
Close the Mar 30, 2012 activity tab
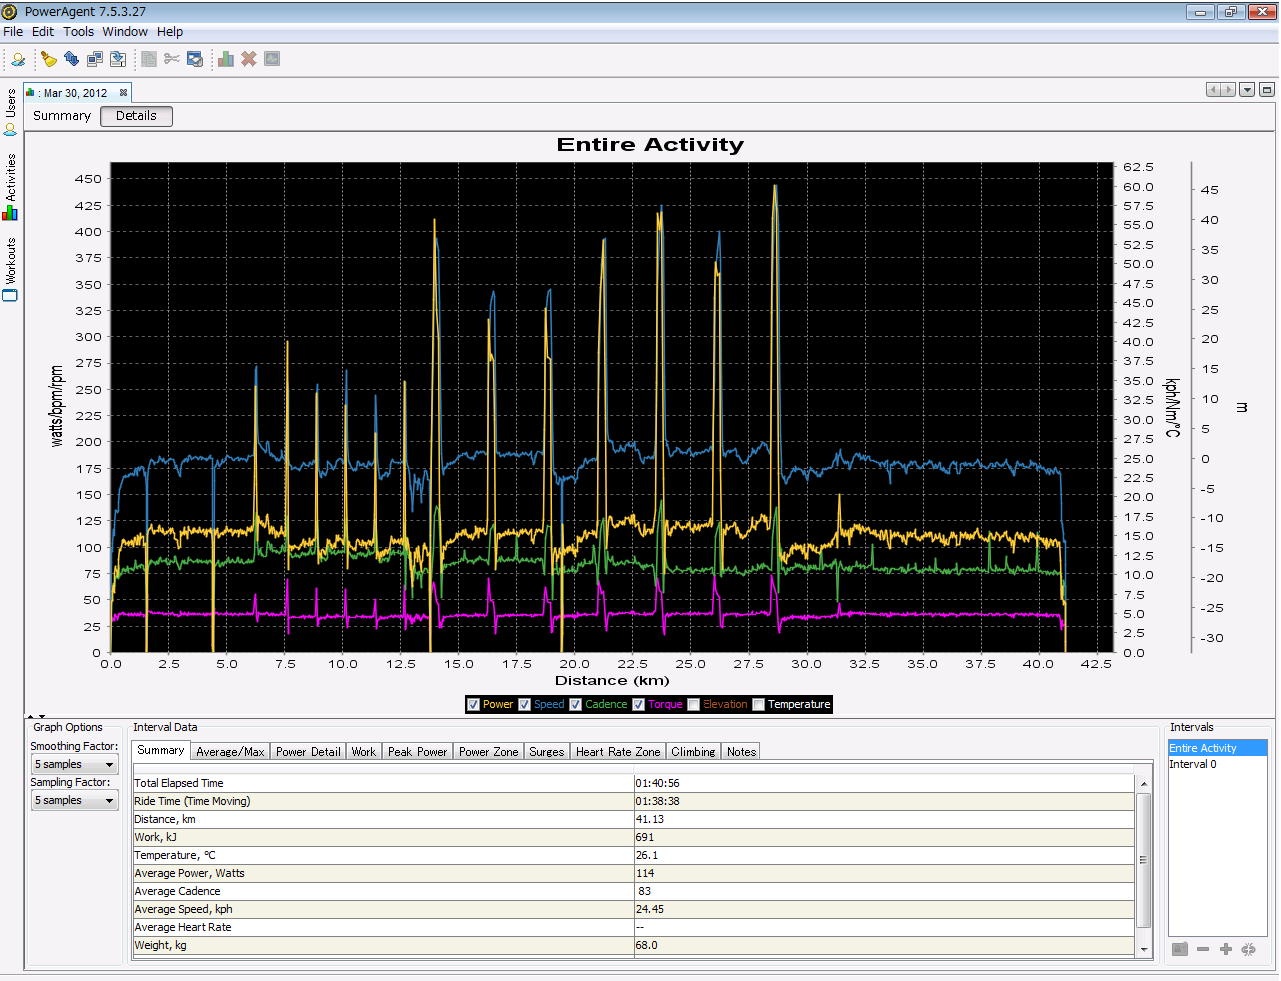(x=124, y=93)
